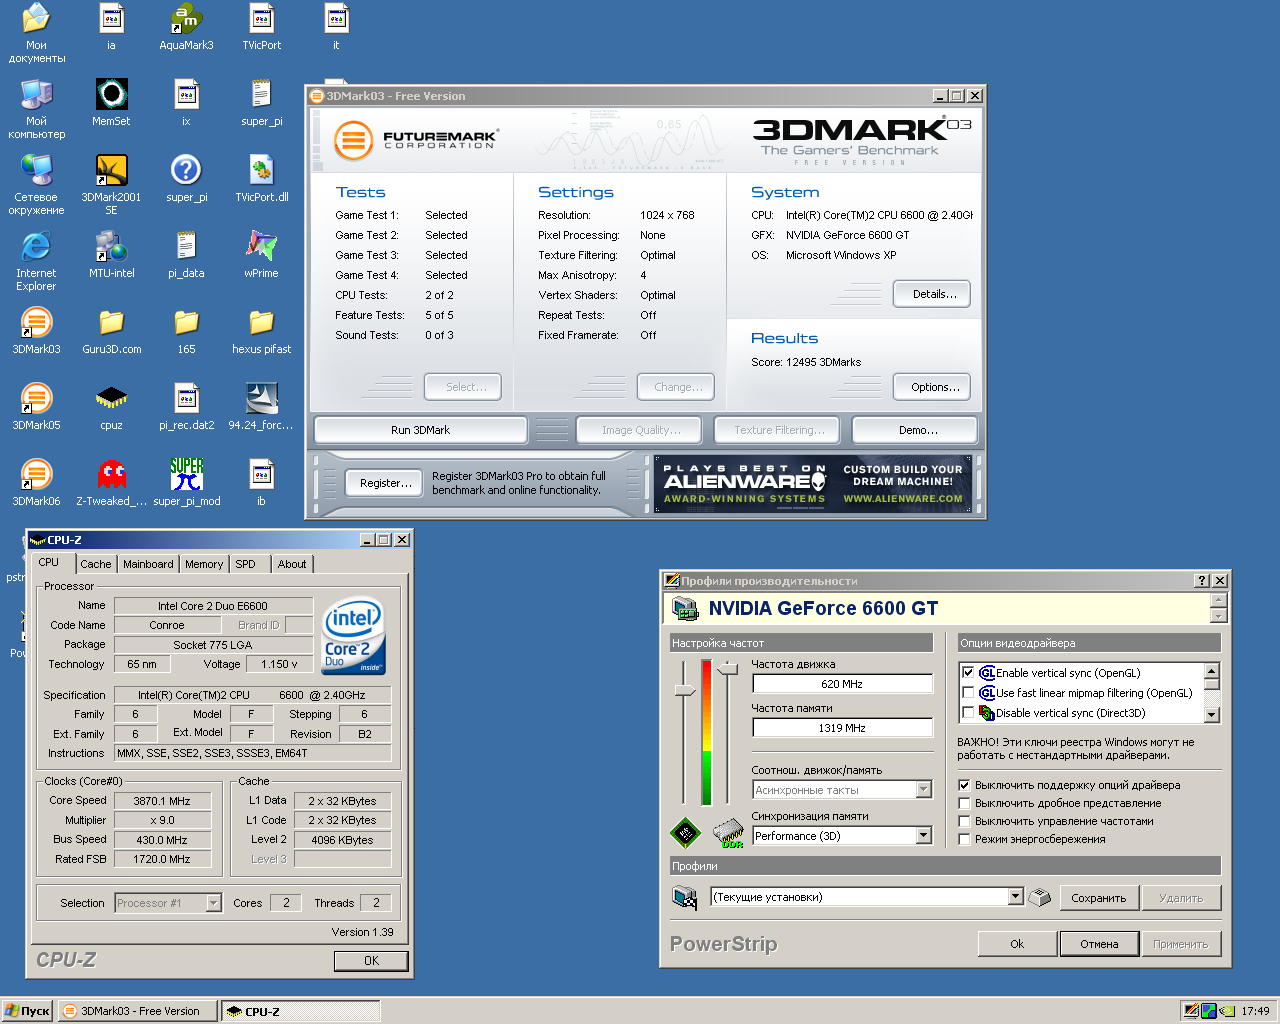The image size is (1280, 1024).
Task: Click the hotkey keyboard-key icon beside profiles dropdown
Action: (1040, 897)
